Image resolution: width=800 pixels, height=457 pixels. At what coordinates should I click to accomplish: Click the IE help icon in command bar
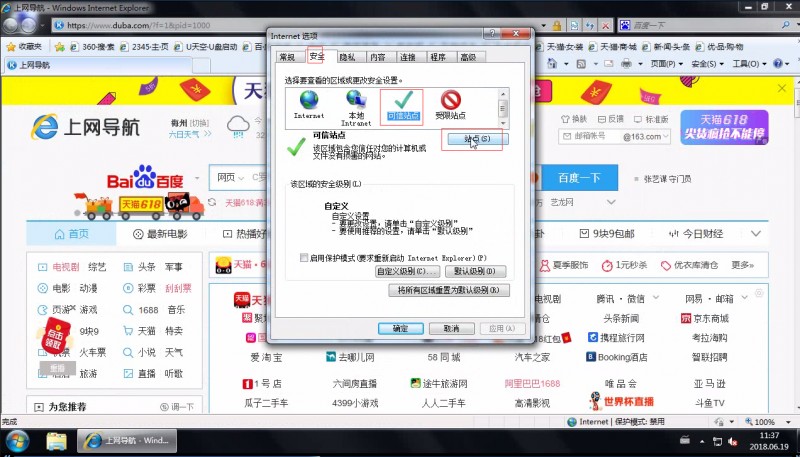pyautogui.click(x=778, y=64)
